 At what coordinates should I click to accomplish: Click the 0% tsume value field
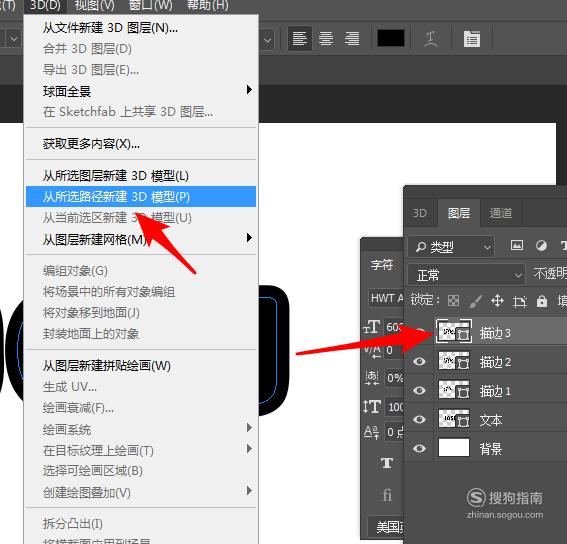point(394,378)
